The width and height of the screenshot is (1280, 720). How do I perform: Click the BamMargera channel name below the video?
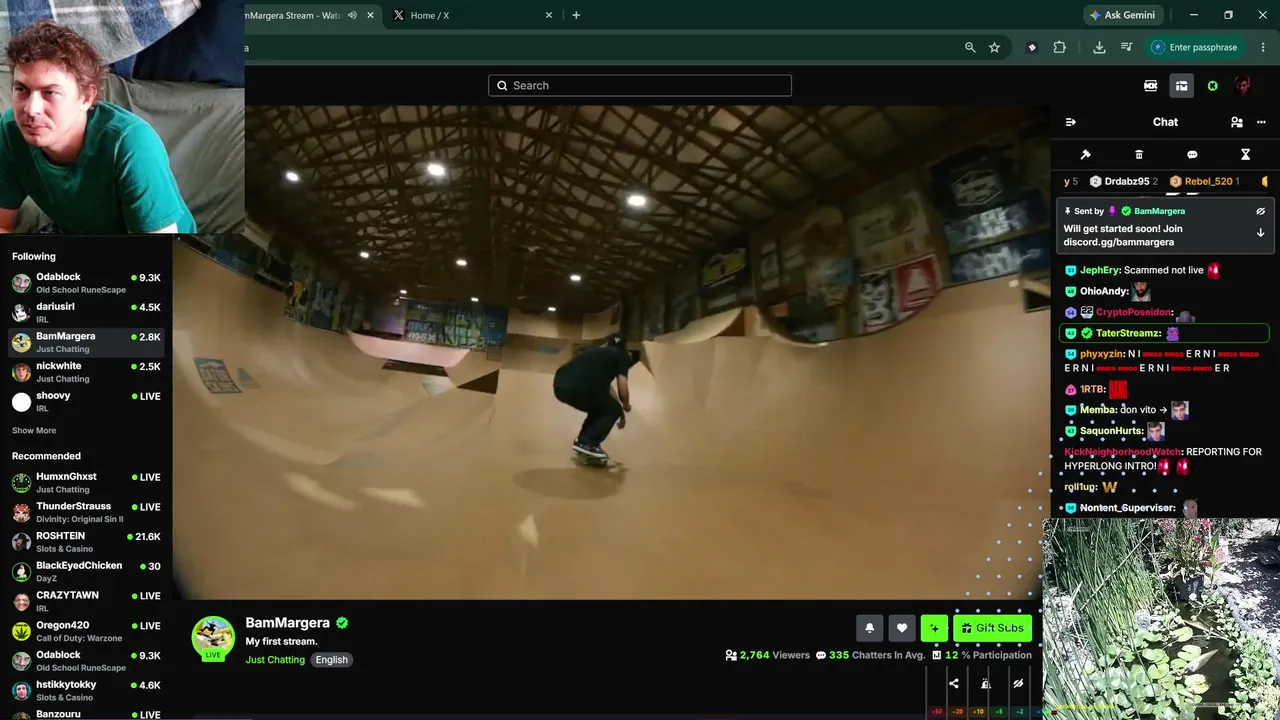point(288,623)
